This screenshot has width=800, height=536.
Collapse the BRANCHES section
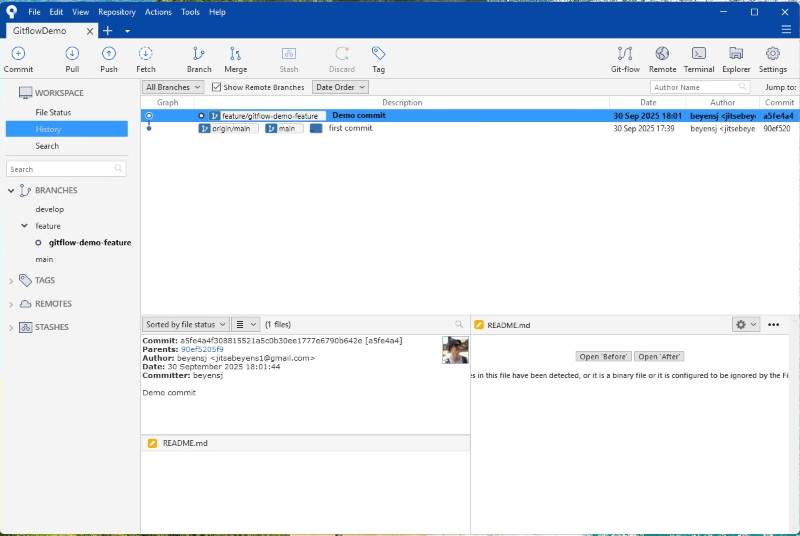point(11,190)
